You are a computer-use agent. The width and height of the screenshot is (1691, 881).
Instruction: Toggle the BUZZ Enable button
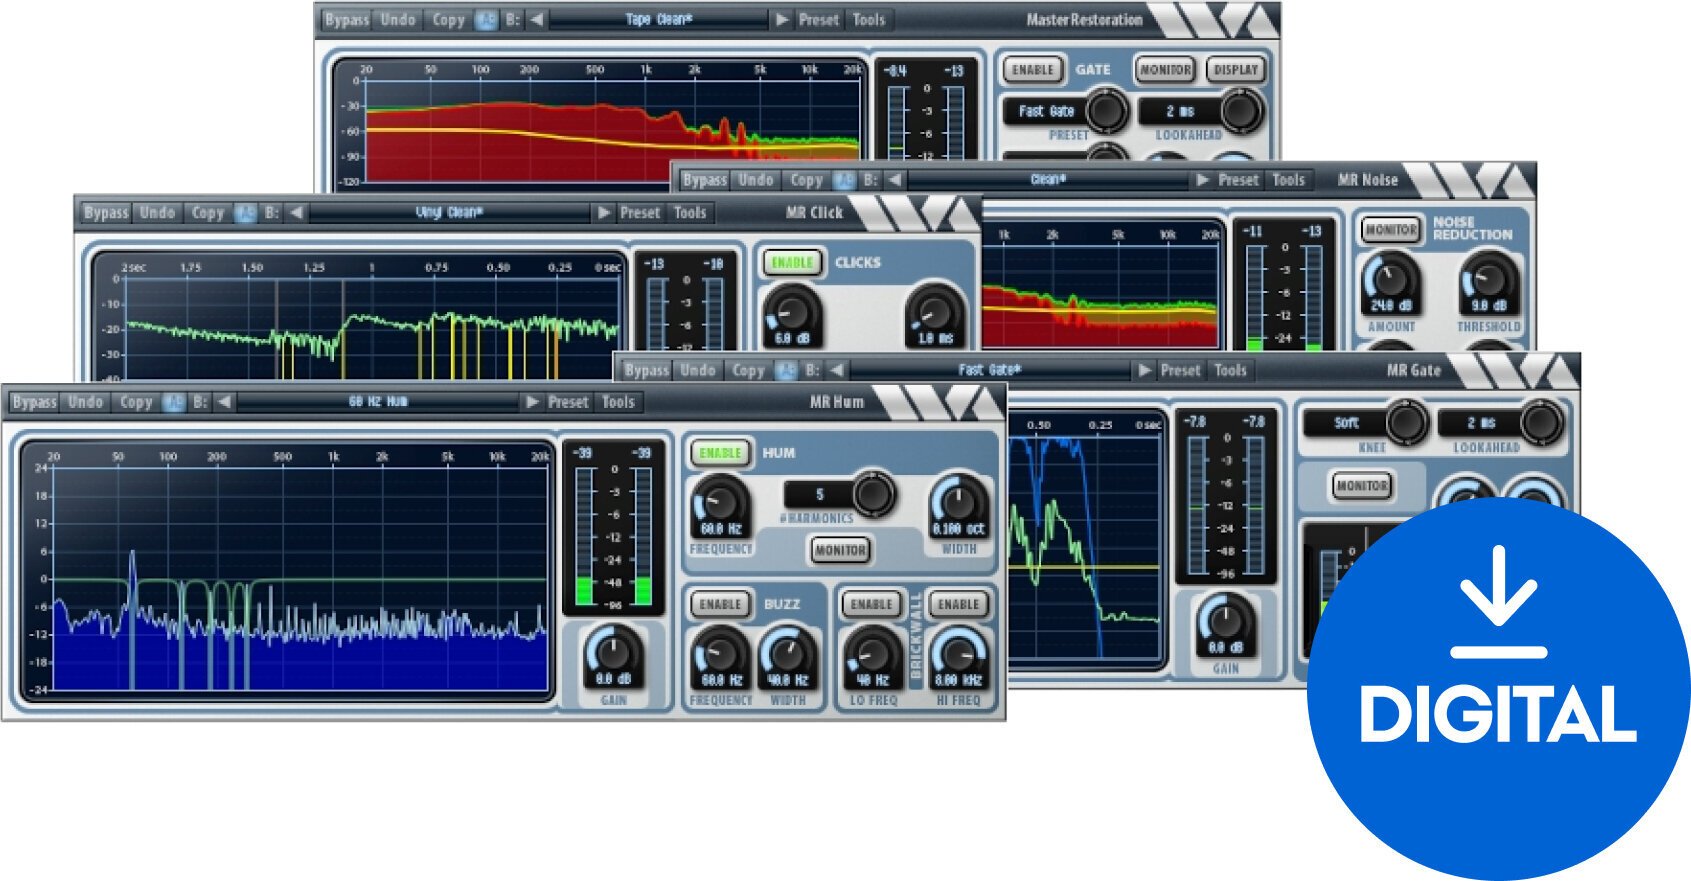pyautogui.click(x=720, y=605)
